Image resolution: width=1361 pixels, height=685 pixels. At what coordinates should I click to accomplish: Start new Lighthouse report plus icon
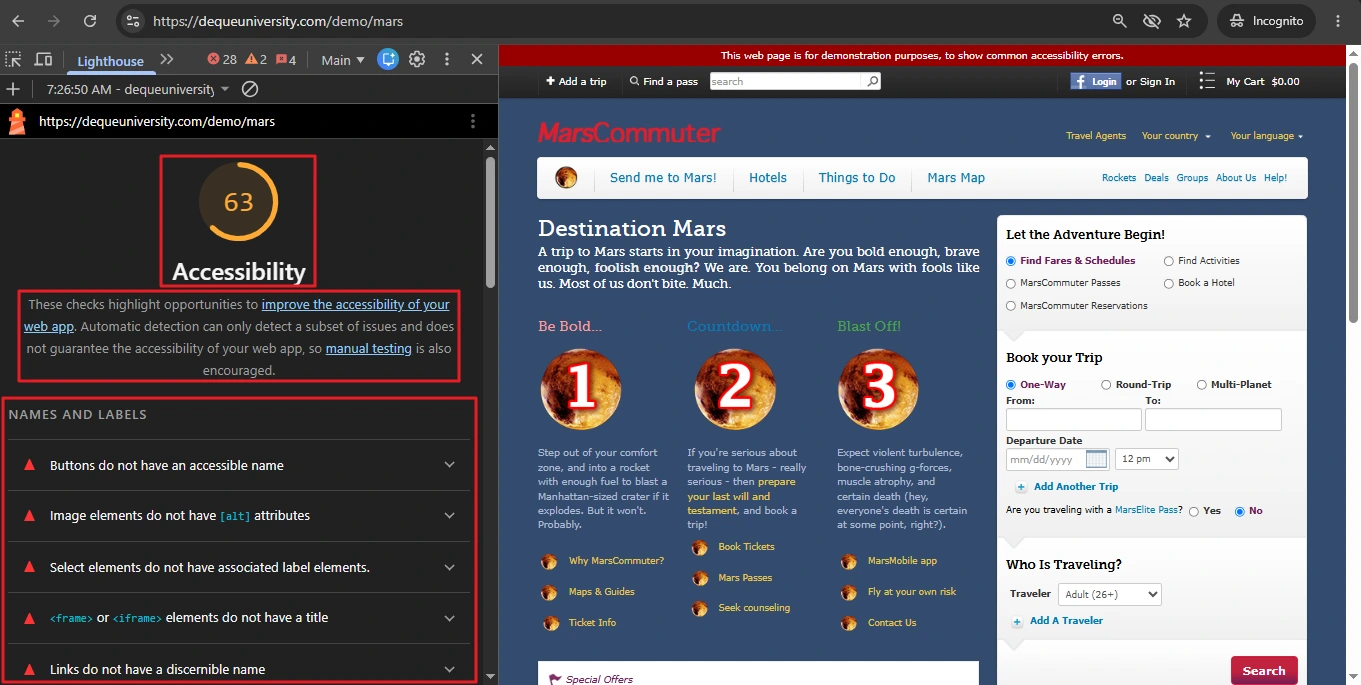click(13, 89)
